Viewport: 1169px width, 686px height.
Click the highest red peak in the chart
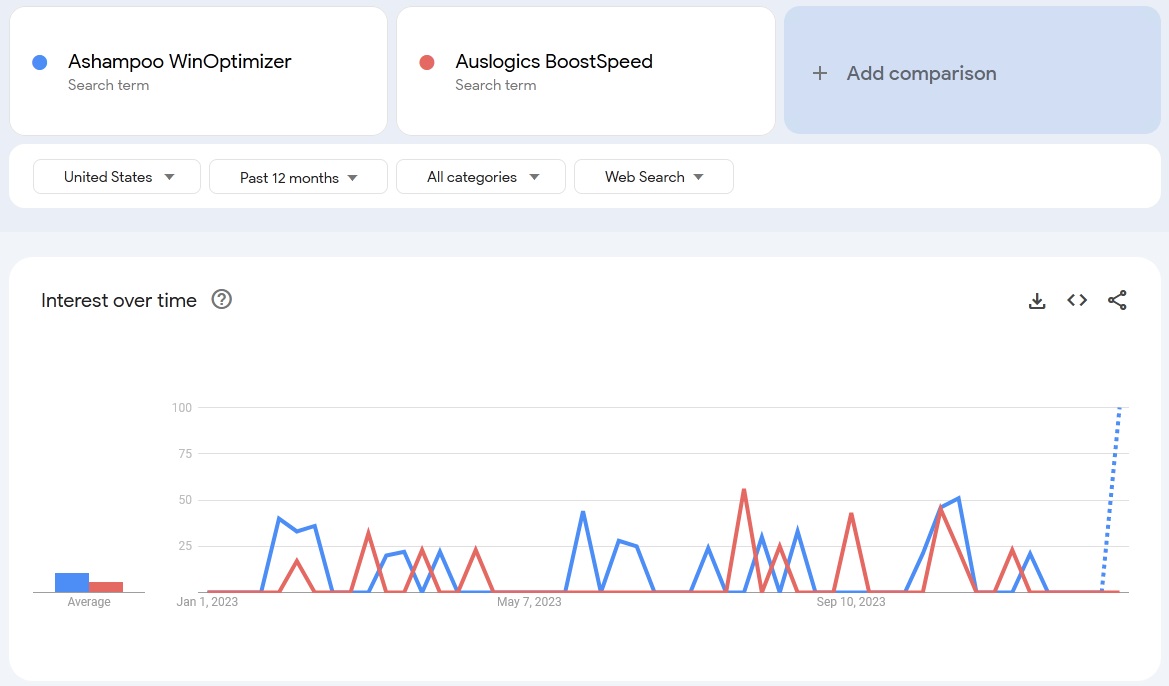[x=744, y=491]
